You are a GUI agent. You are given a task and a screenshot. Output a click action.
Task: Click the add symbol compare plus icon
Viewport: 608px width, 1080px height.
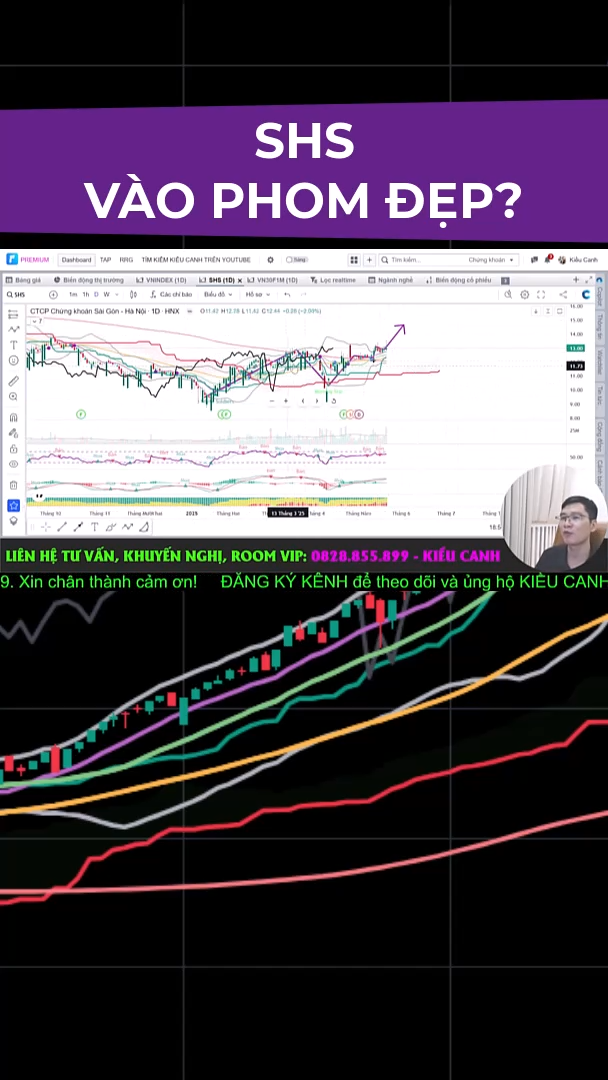point(53,295)
